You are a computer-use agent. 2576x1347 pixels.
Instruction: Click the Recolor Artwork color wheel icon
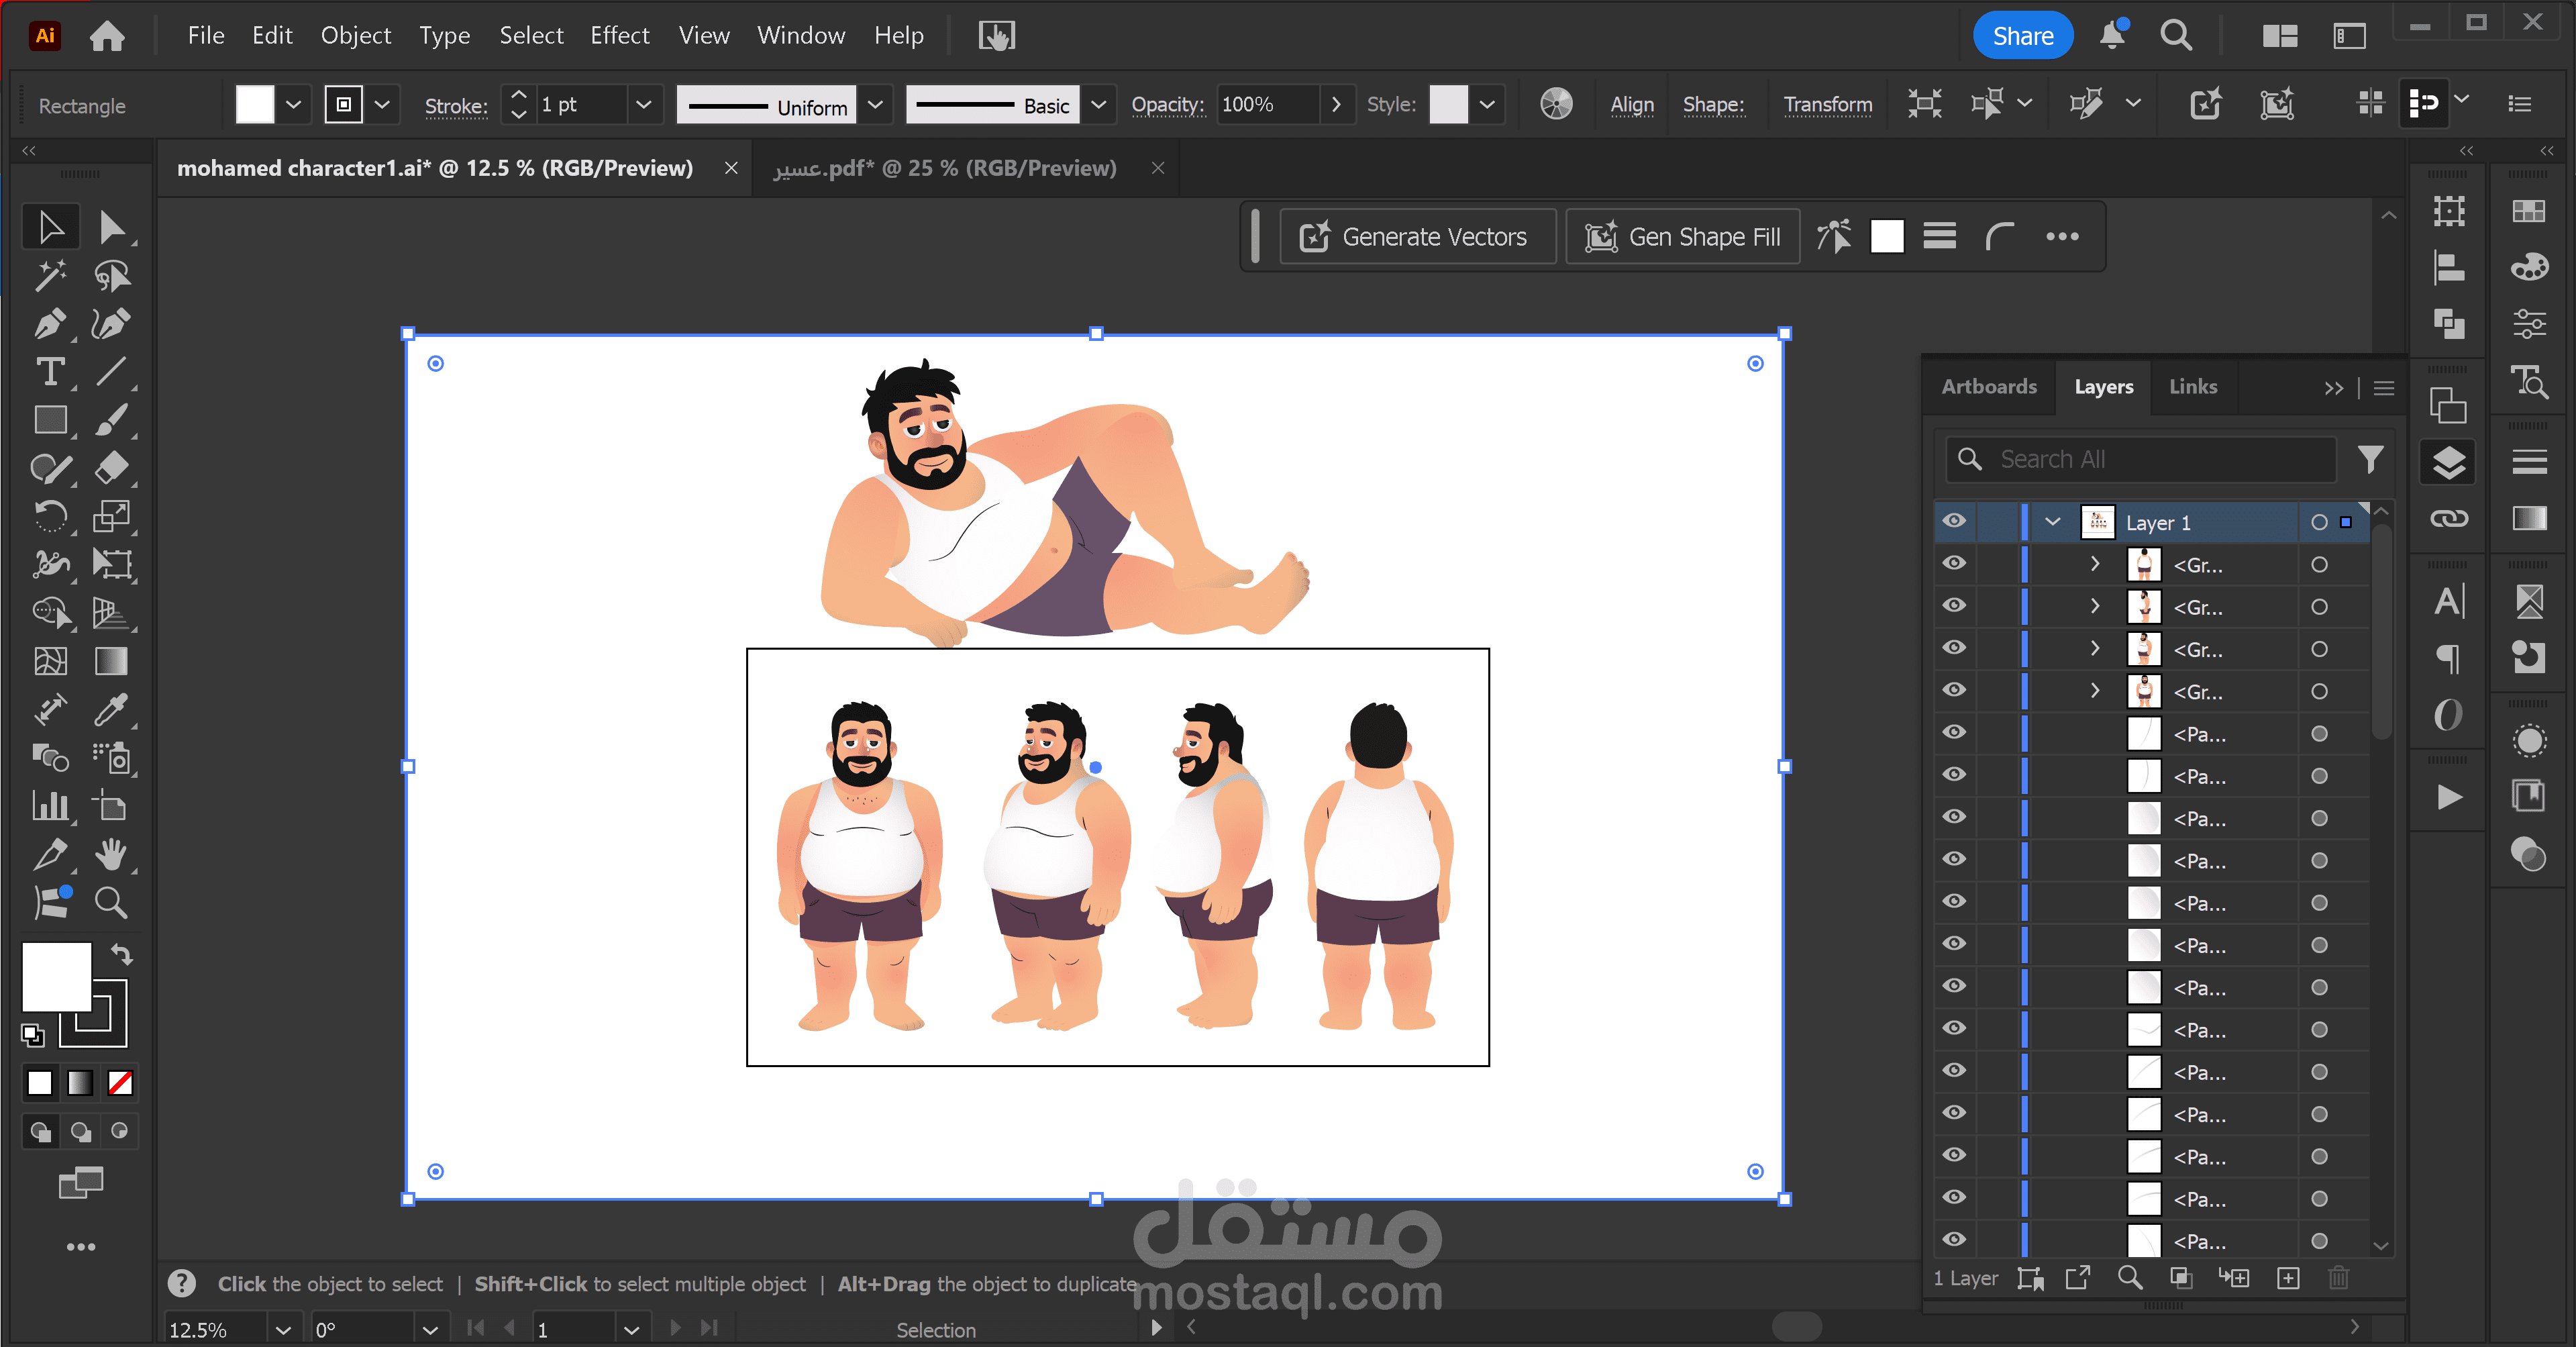point(1555,104)
